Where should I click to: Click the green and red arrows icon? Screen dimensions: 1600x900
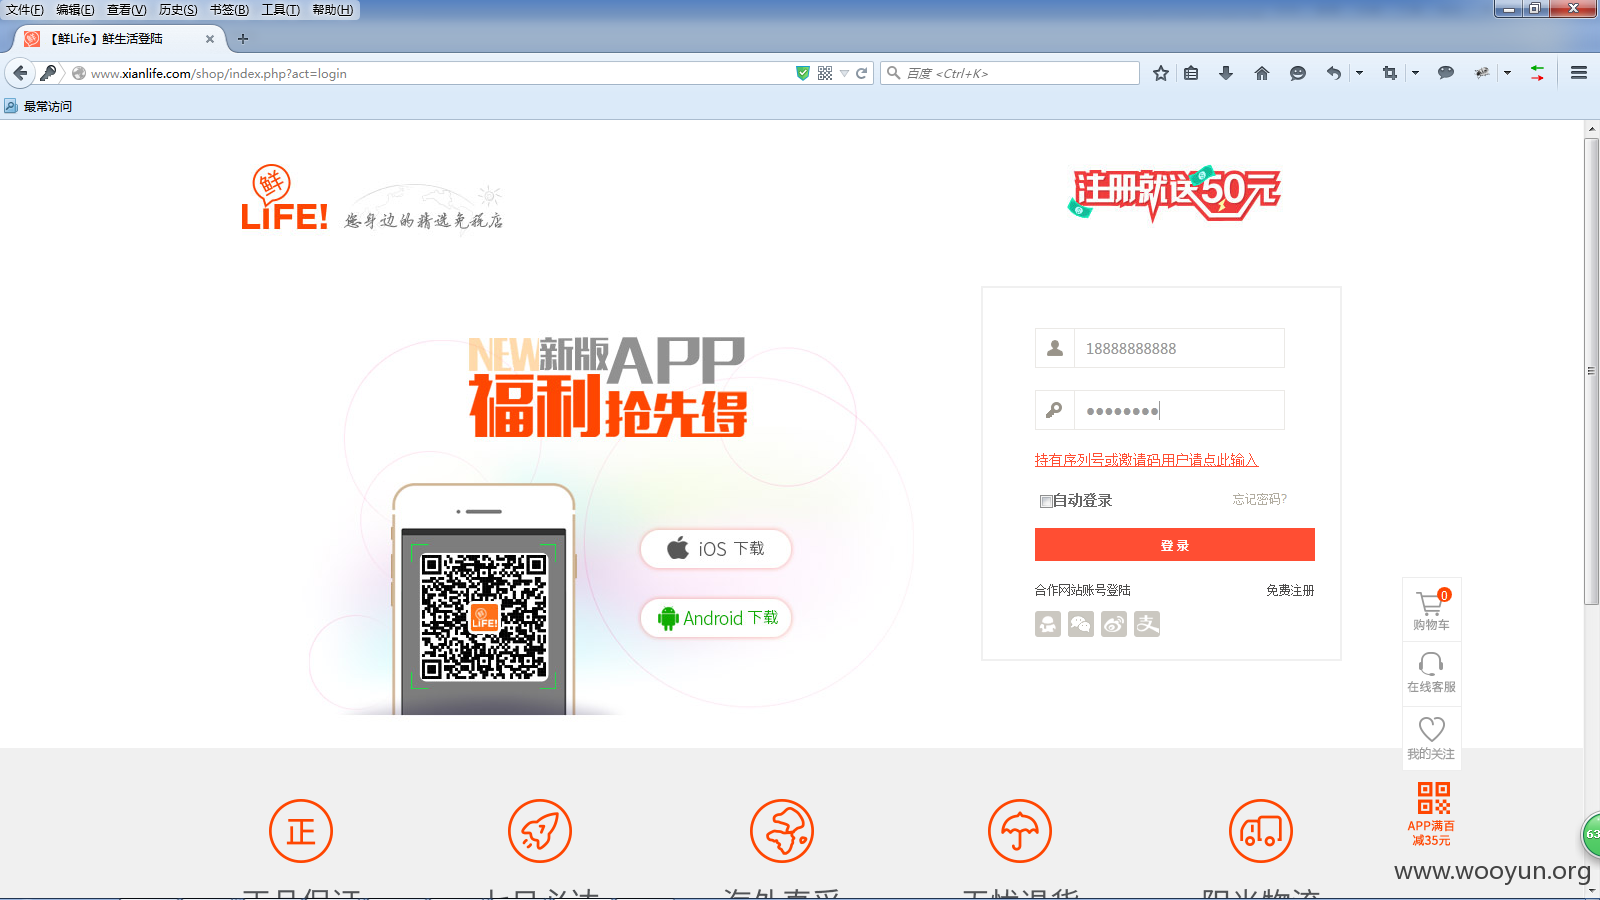point(1537,73)
